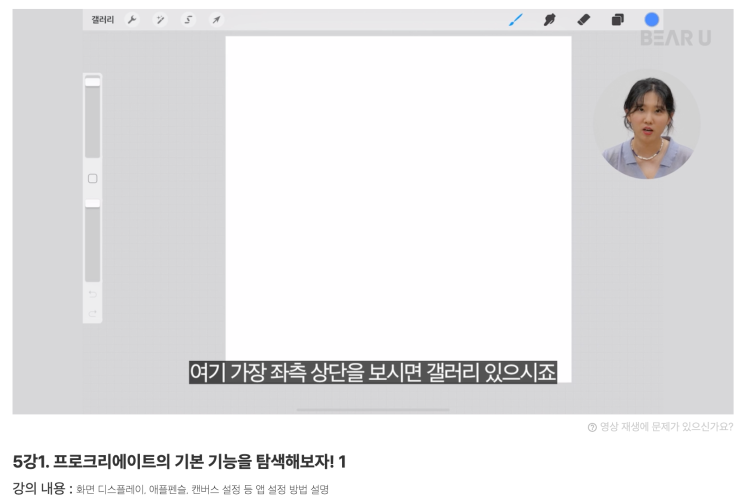
Task: Open the Actions wrench icon
Action: pos(132,20)
